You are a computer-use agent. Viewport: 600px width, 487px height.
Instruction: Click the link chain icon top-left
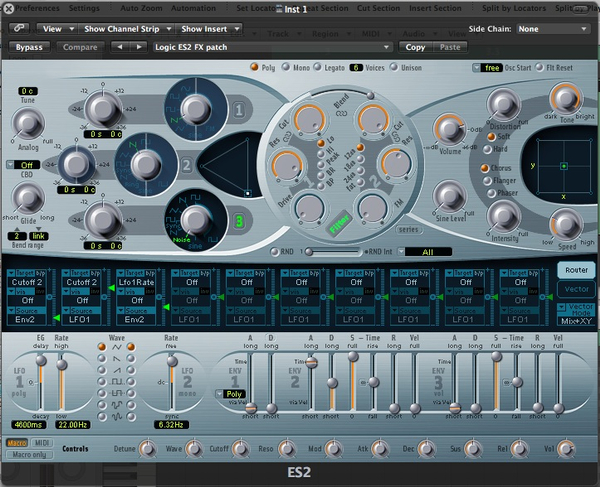[x=19, y=29]
